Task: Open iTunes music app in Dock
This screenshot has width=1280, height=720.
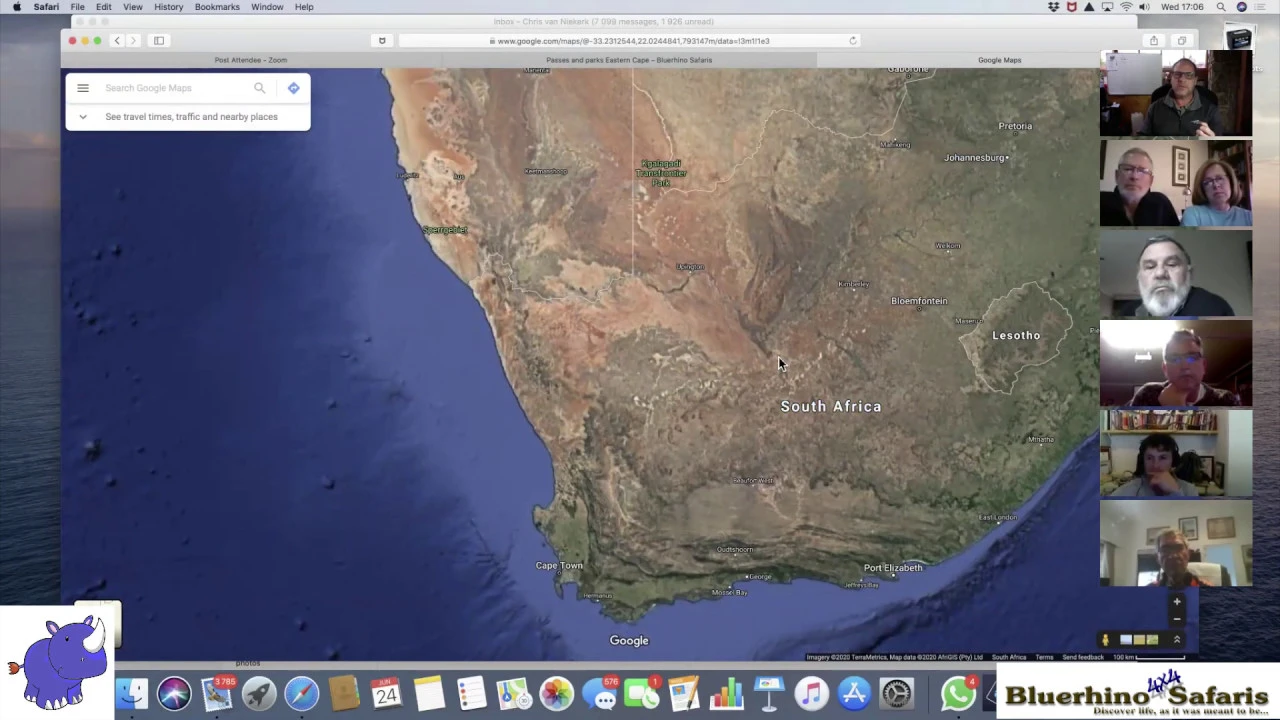Action: (x=812, y=694)
